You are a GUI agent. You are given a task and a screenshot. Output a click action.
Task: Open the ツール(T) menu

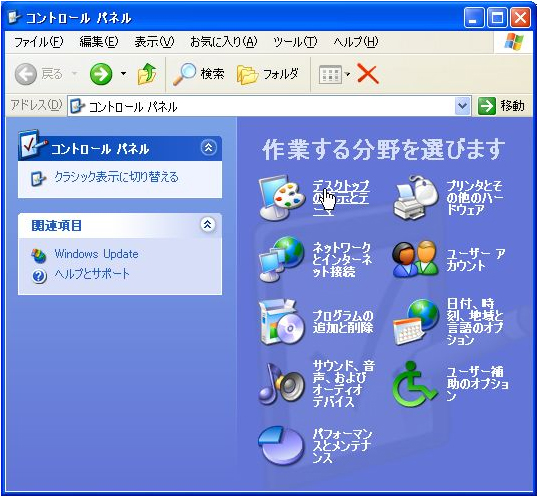[295, 42]
